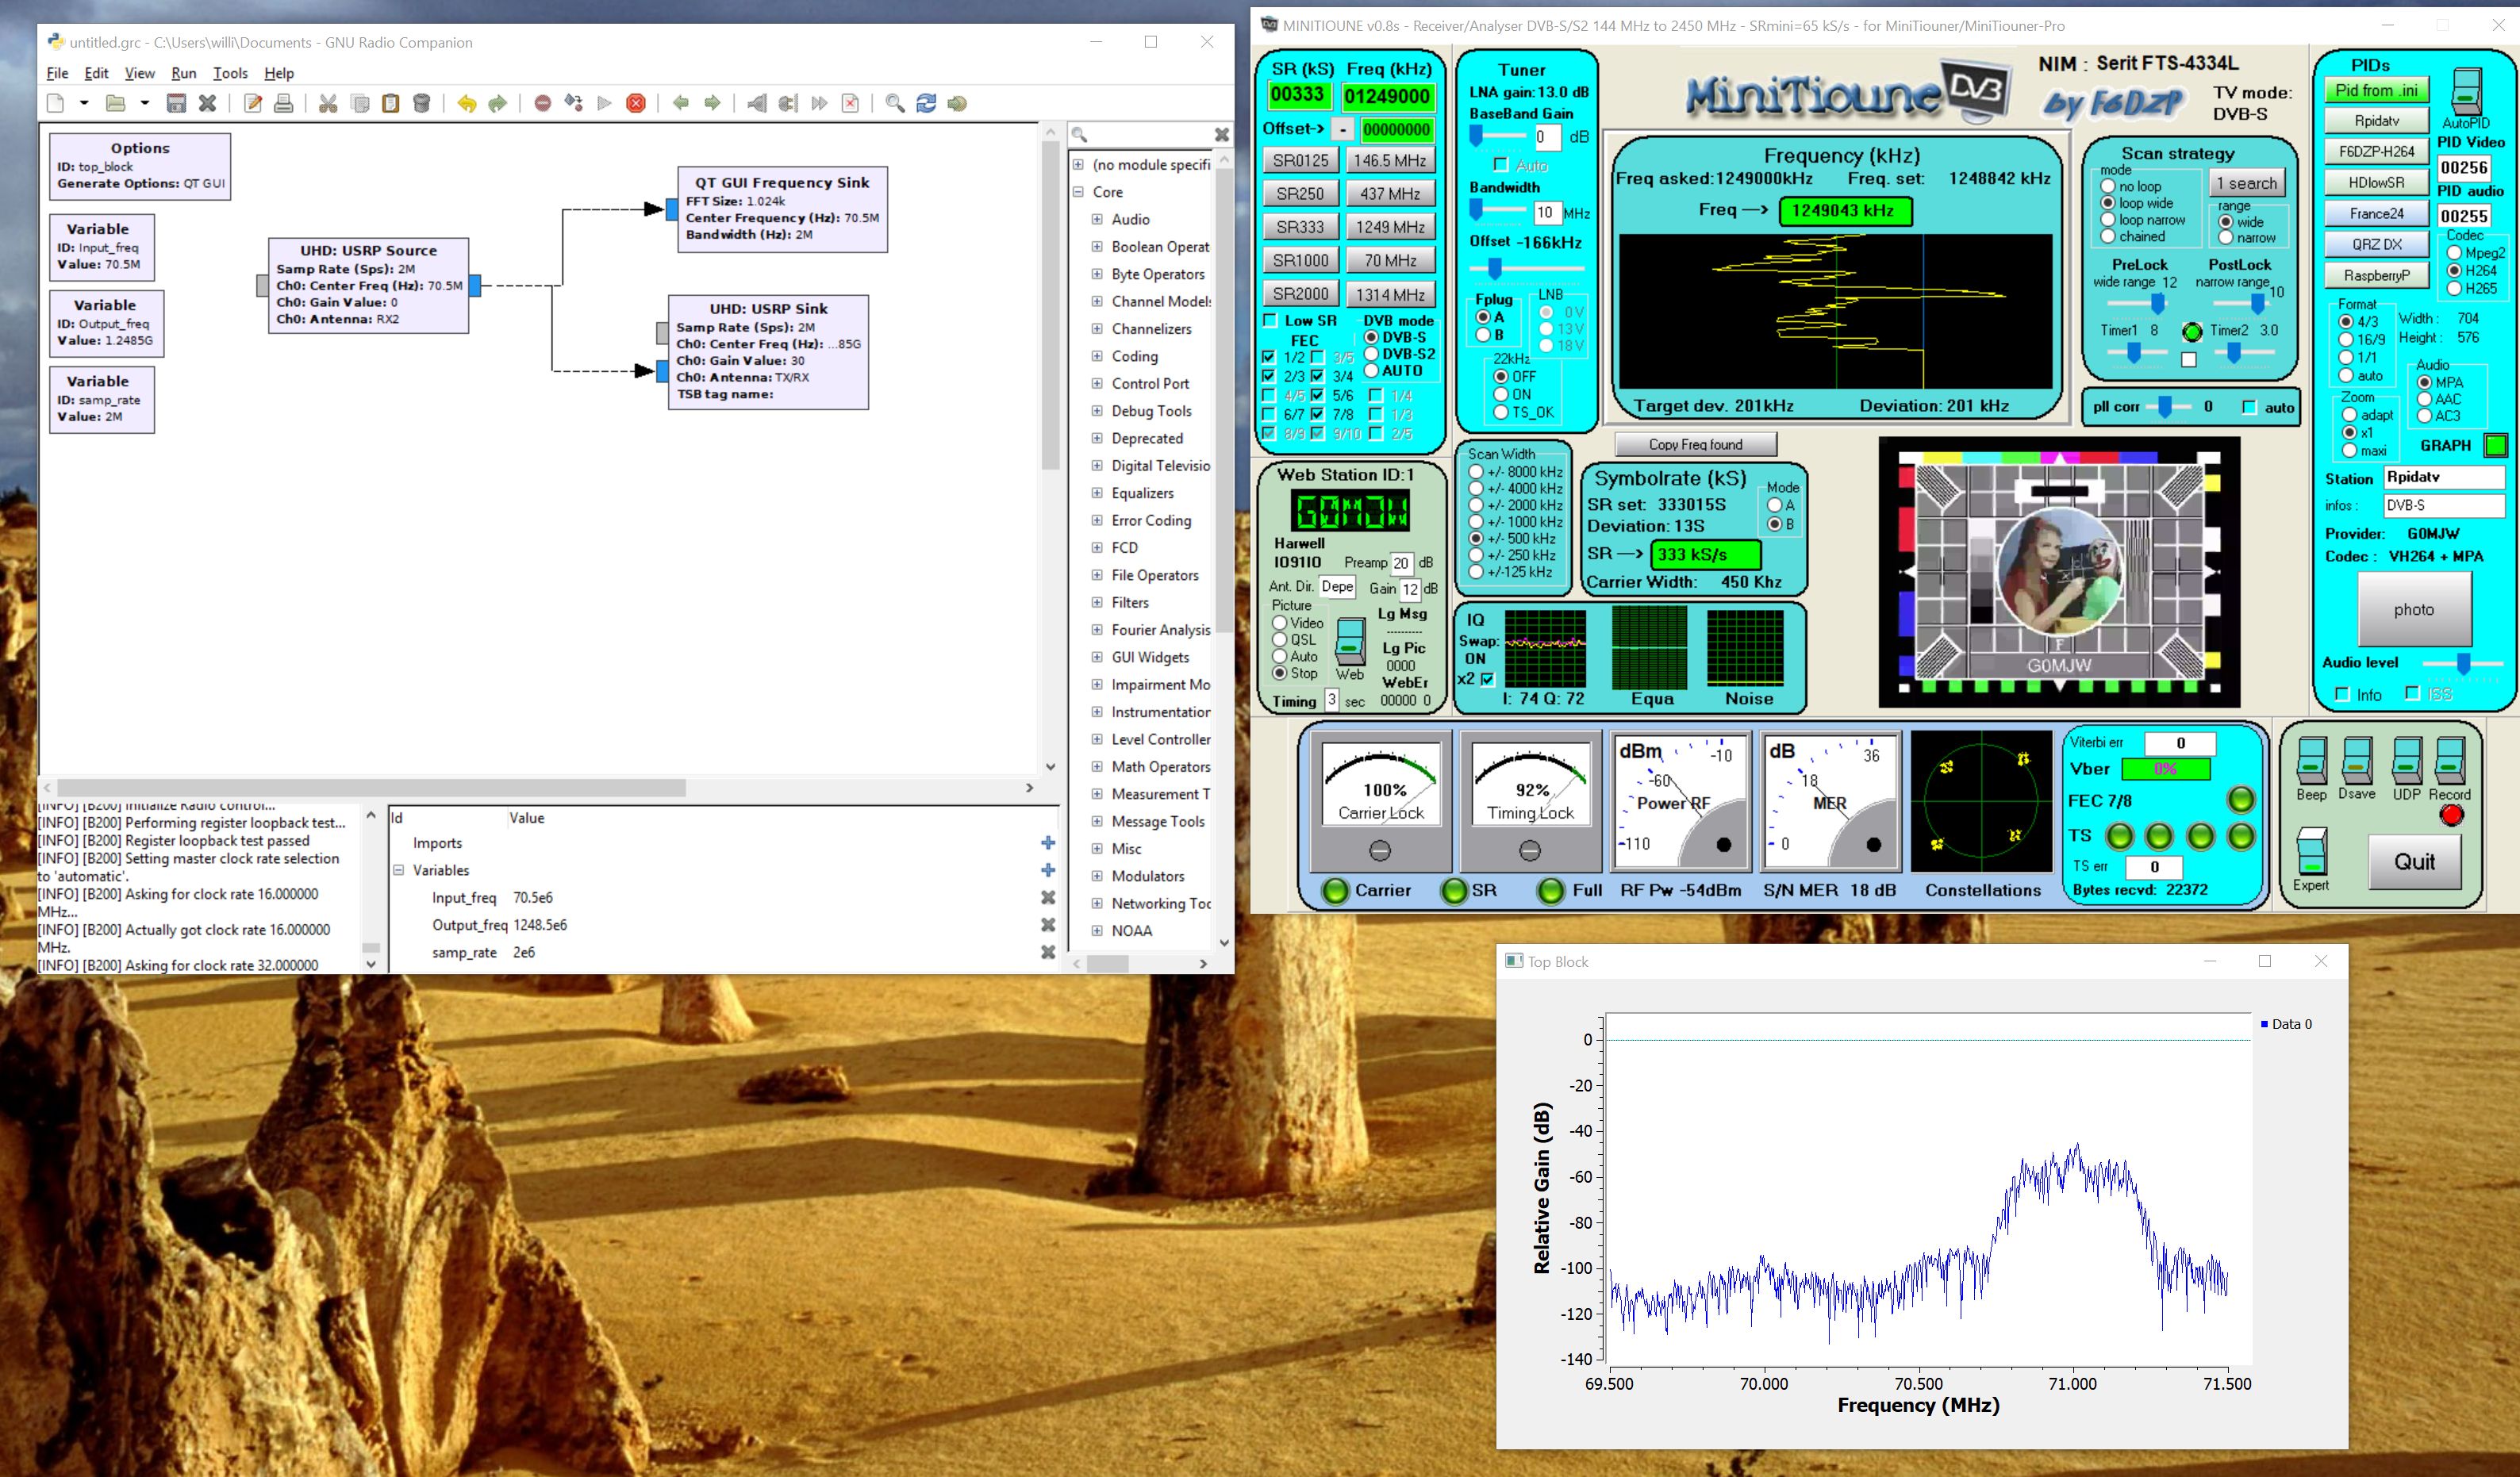2520x1477 pixels.
Task: Close the current flow graph (X toolbar icon)
Action: (x=207, y=103)
